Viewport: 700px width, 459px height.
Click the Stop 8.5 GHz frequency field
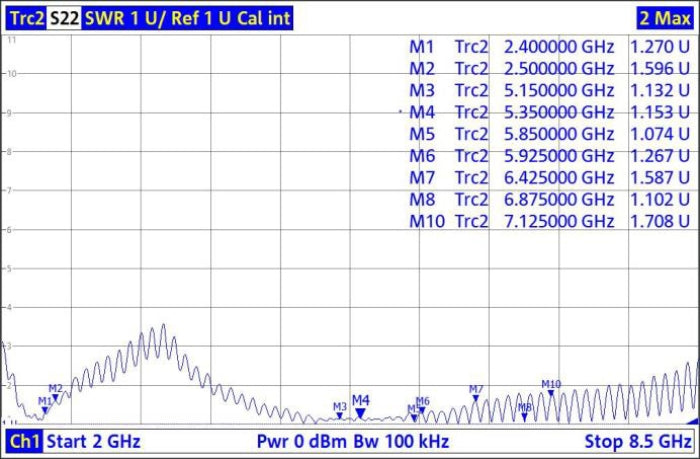click(x=638, y=441)
